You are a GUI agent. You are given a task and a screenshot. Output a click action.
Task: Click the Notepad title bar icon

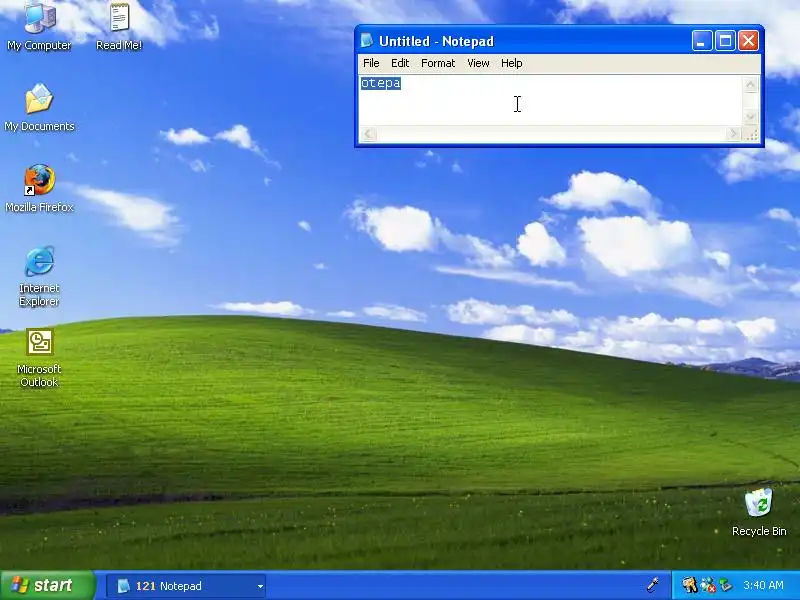pos(367,40)
